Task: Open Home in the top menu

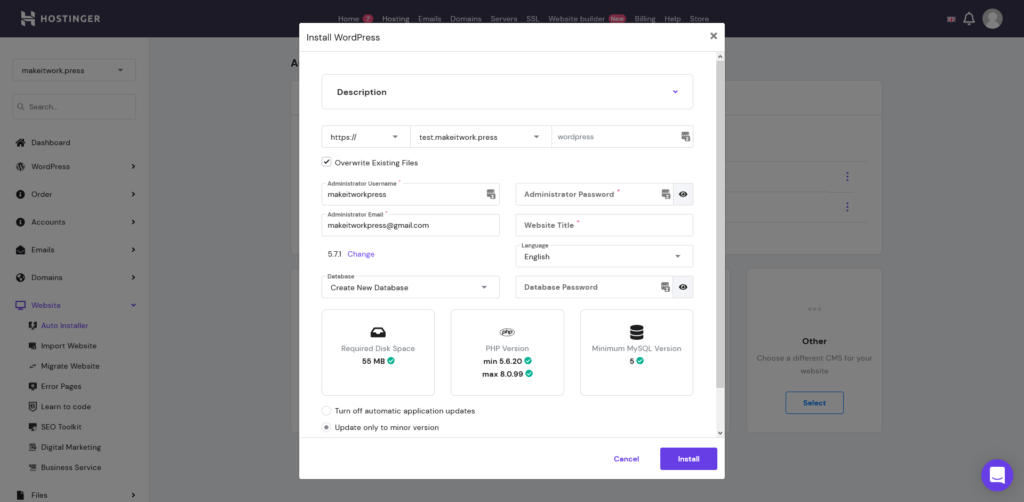Action: coord(349,19)
